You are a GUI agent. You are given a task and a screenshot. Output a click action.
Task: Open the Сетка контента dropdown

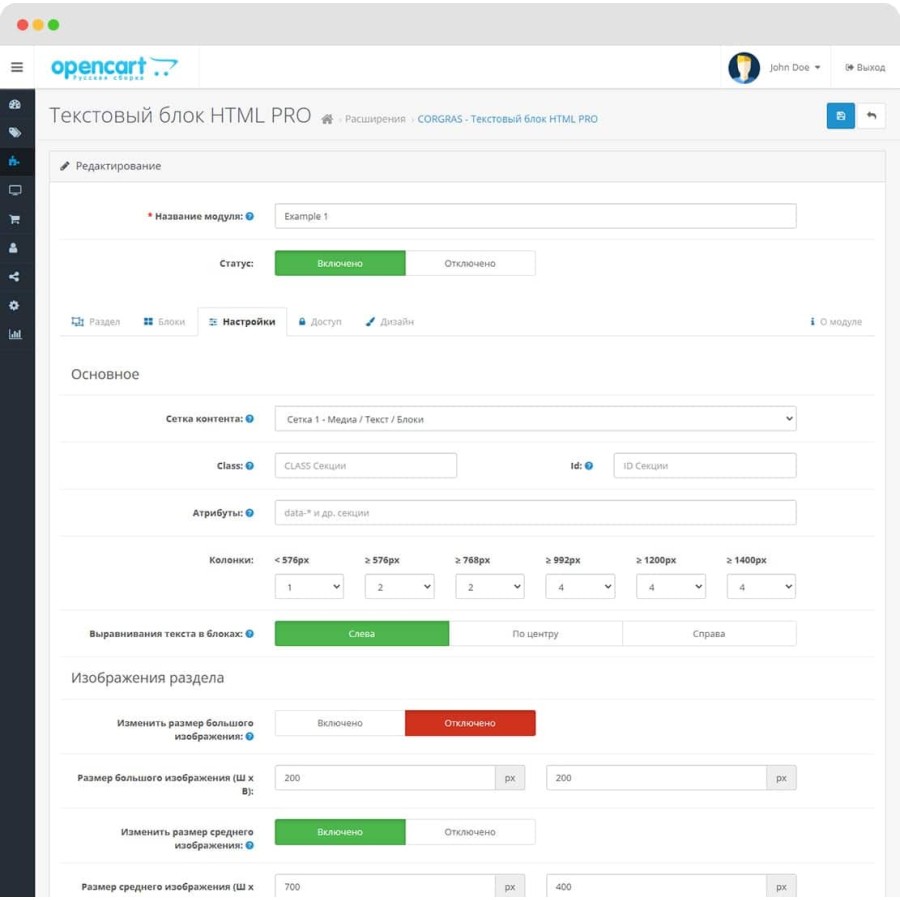pyautogui.click(x=536, y=419)
